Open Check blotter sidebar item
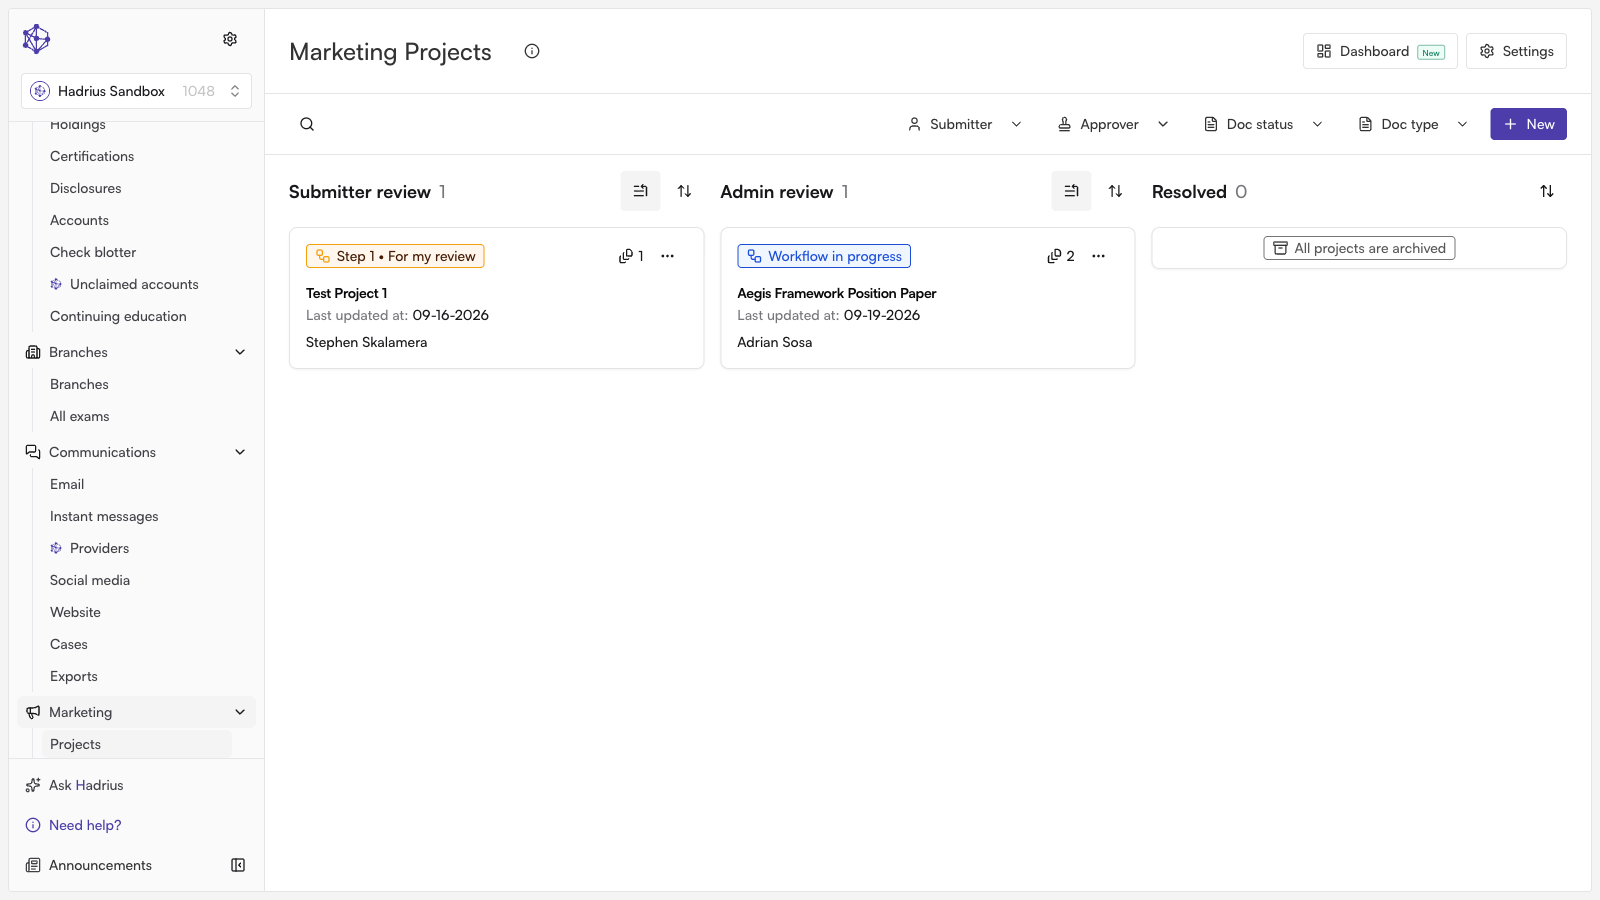This screenshot has width=1600, height=900. [x=93, y=252]
